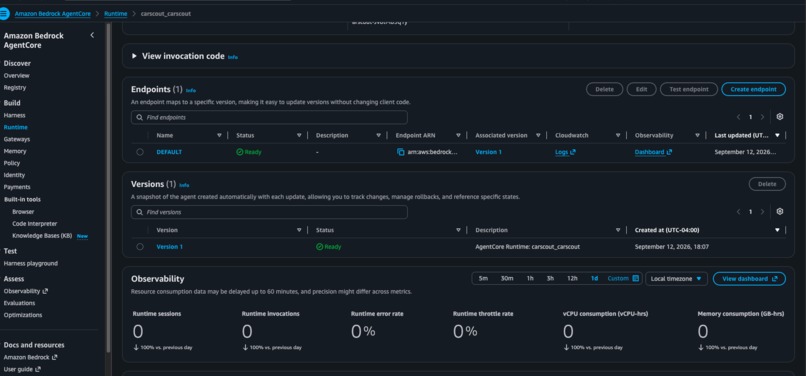This screenshot has height=376, width=806.
Task: Open Browser built-in tool
Action: [23, 211]
